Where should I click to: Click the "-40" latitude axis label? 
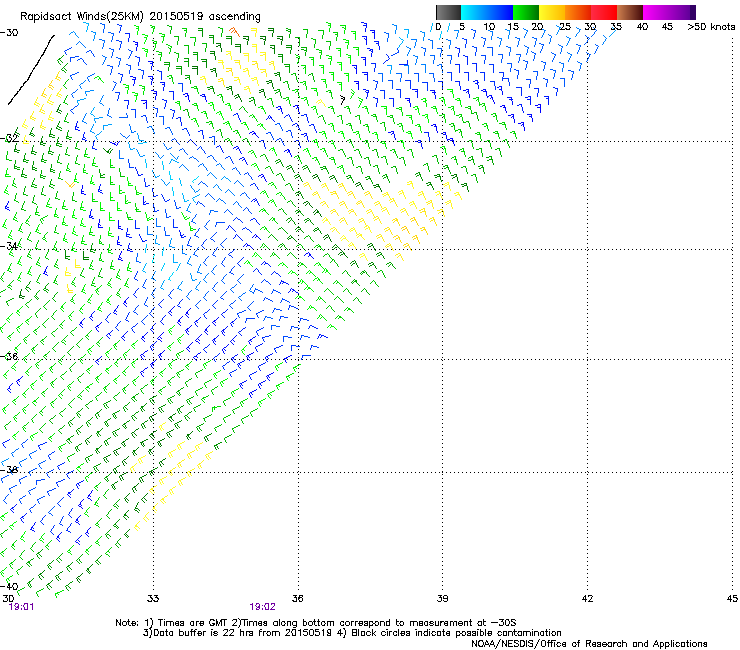(9, 587)
